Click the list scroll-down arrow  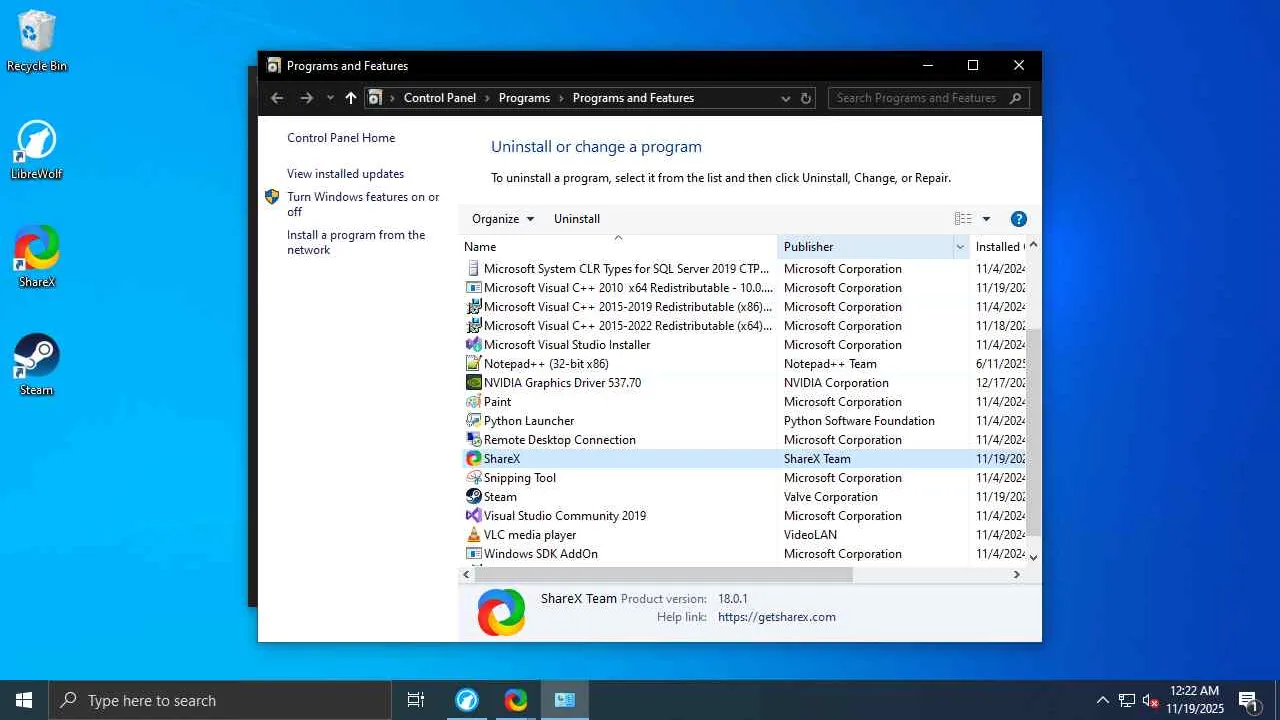pyautogui.click(x=1034, y=557)
